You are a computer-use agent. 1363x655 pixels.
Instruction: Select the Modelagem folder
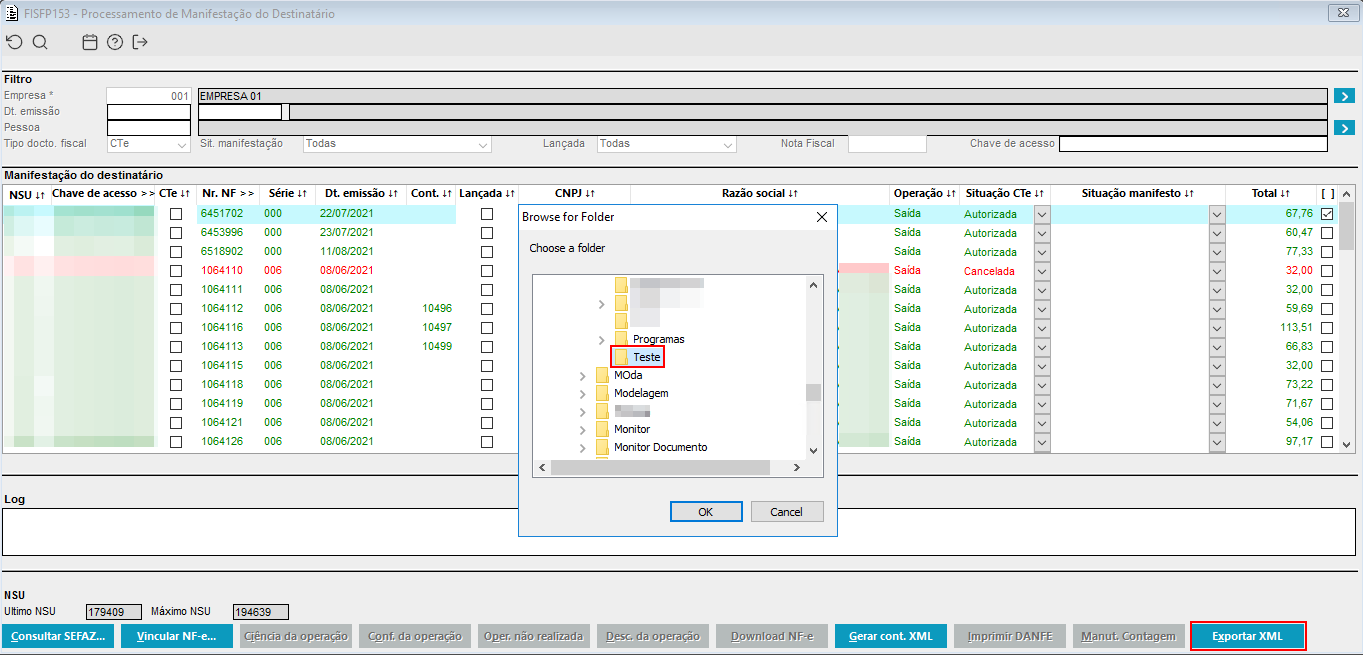[641, 393]
